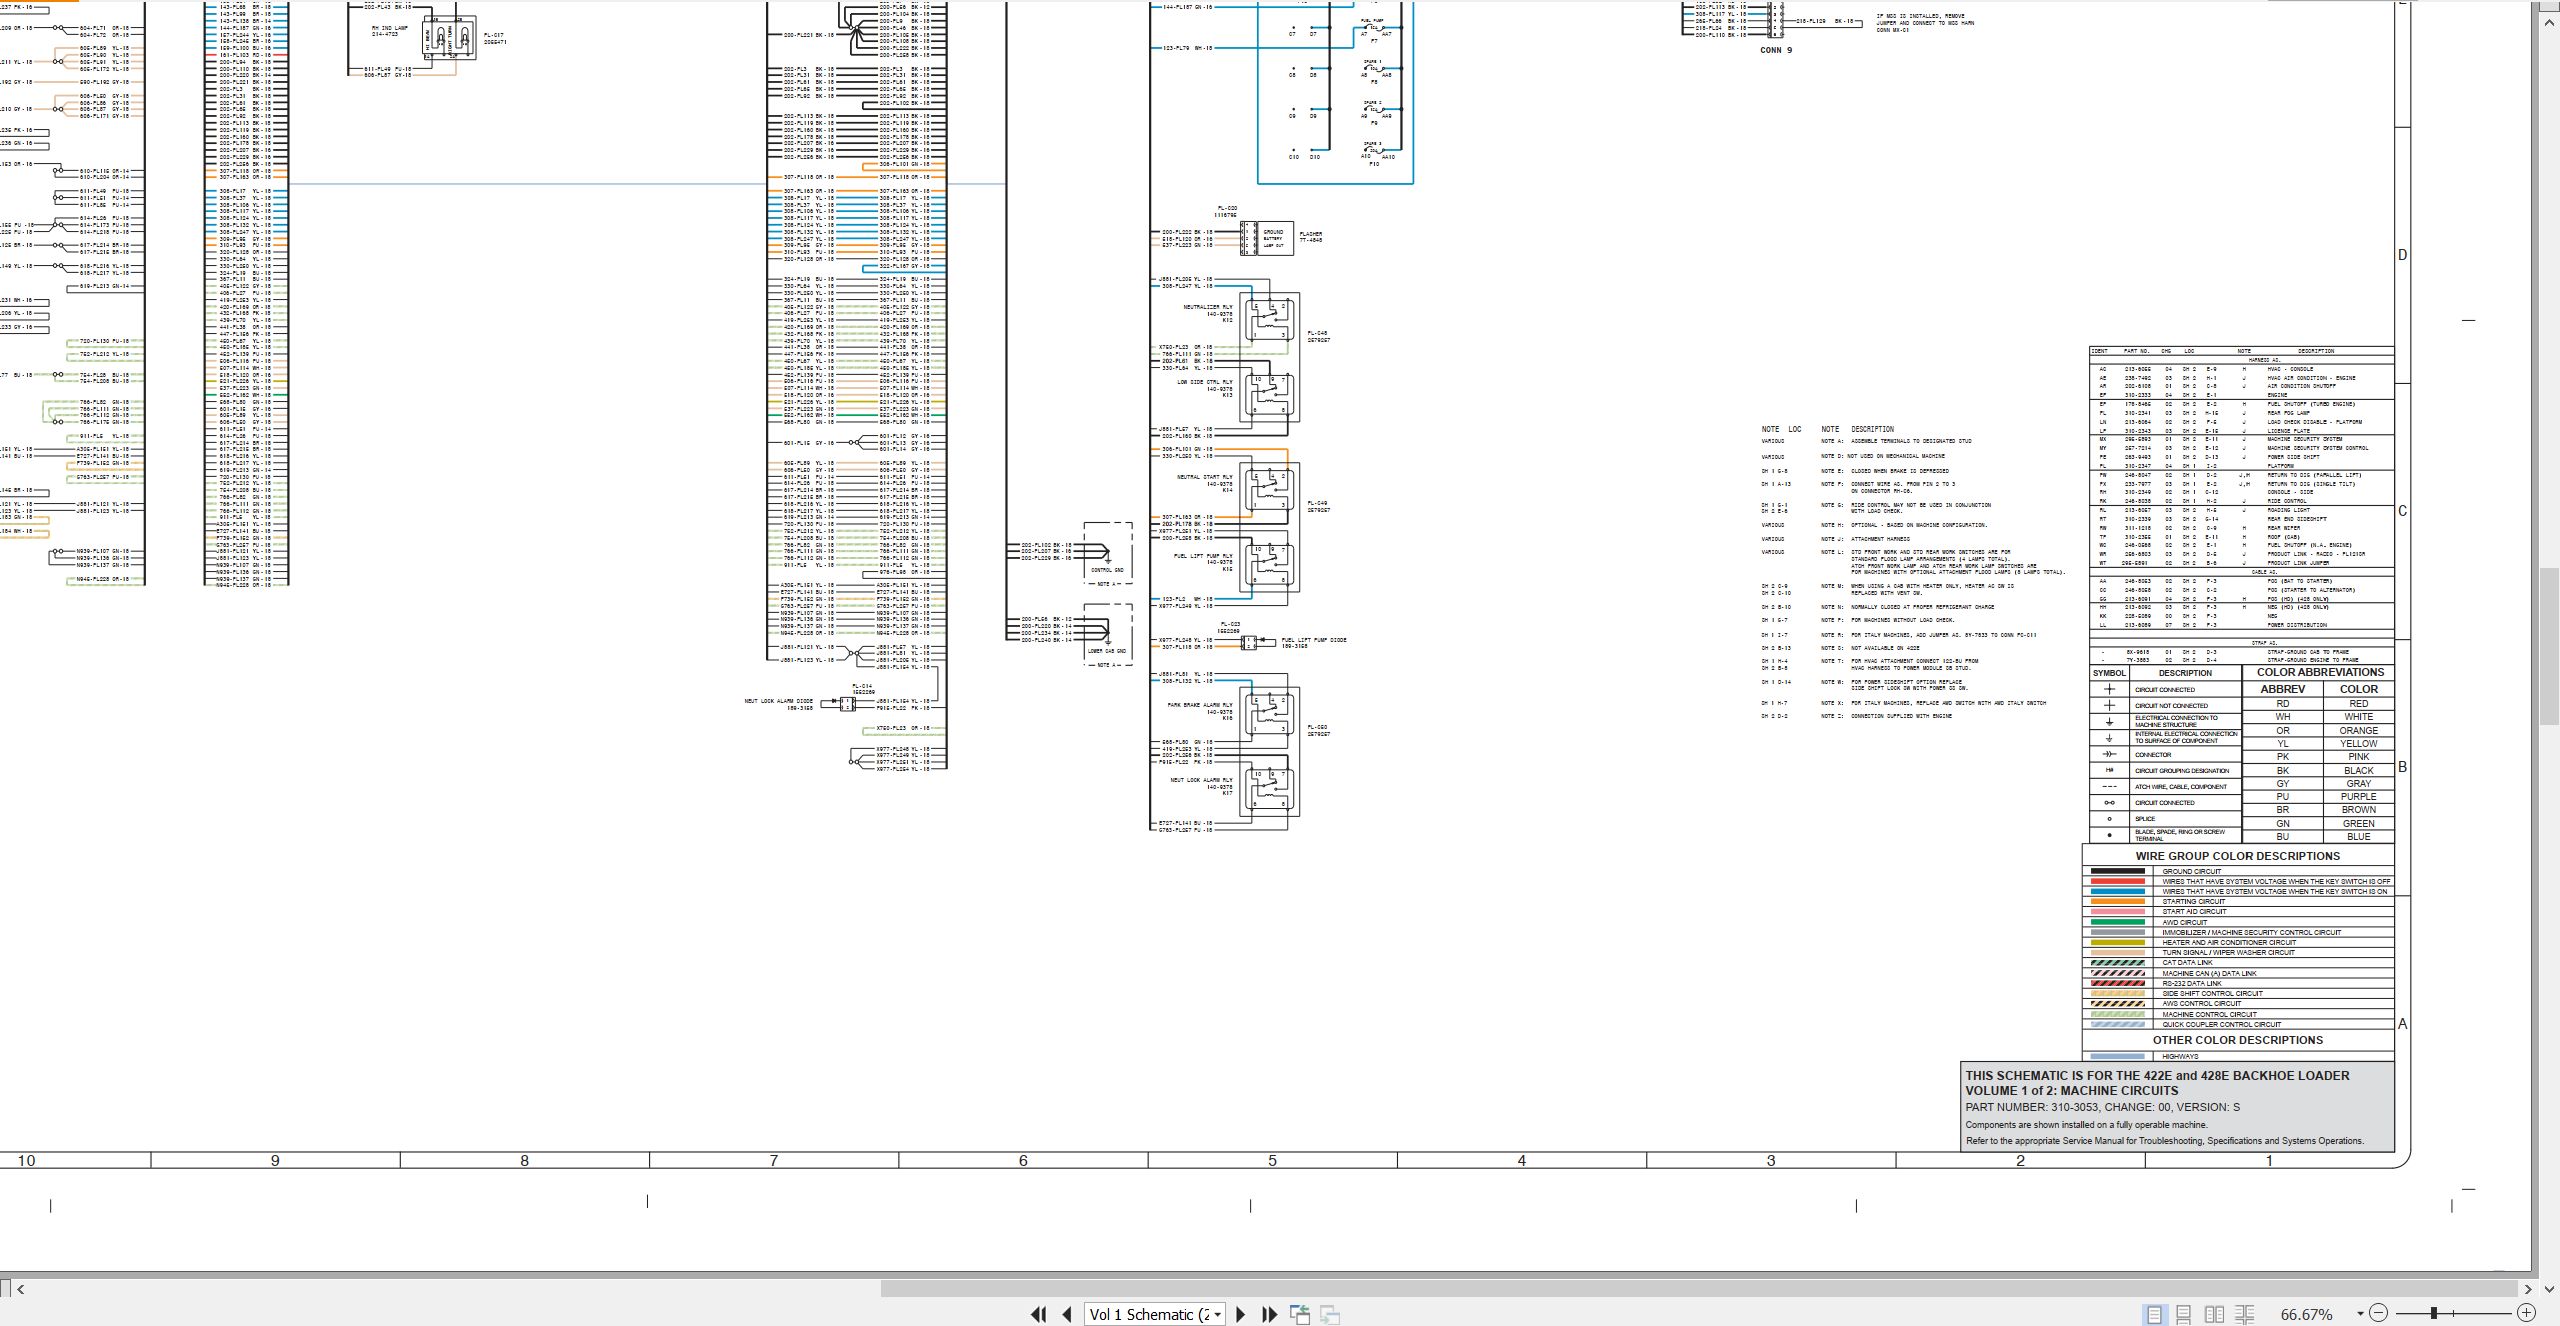Screen dimensions: 2560x1326
Task: Open the 66.67% zoom level dropdown
Action: pyautogui.click(x=2360, y=1314)
